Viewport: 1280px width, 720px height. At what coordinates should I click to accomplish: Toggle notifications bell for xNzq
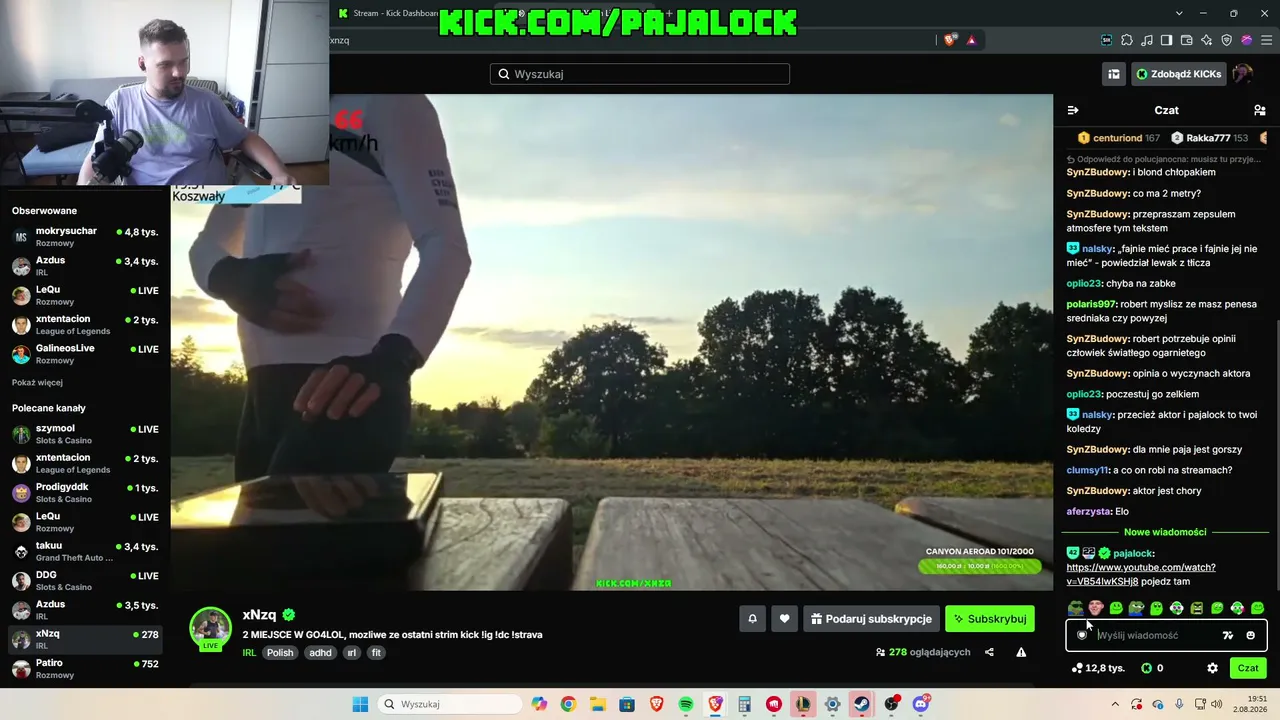pos(753,619)
